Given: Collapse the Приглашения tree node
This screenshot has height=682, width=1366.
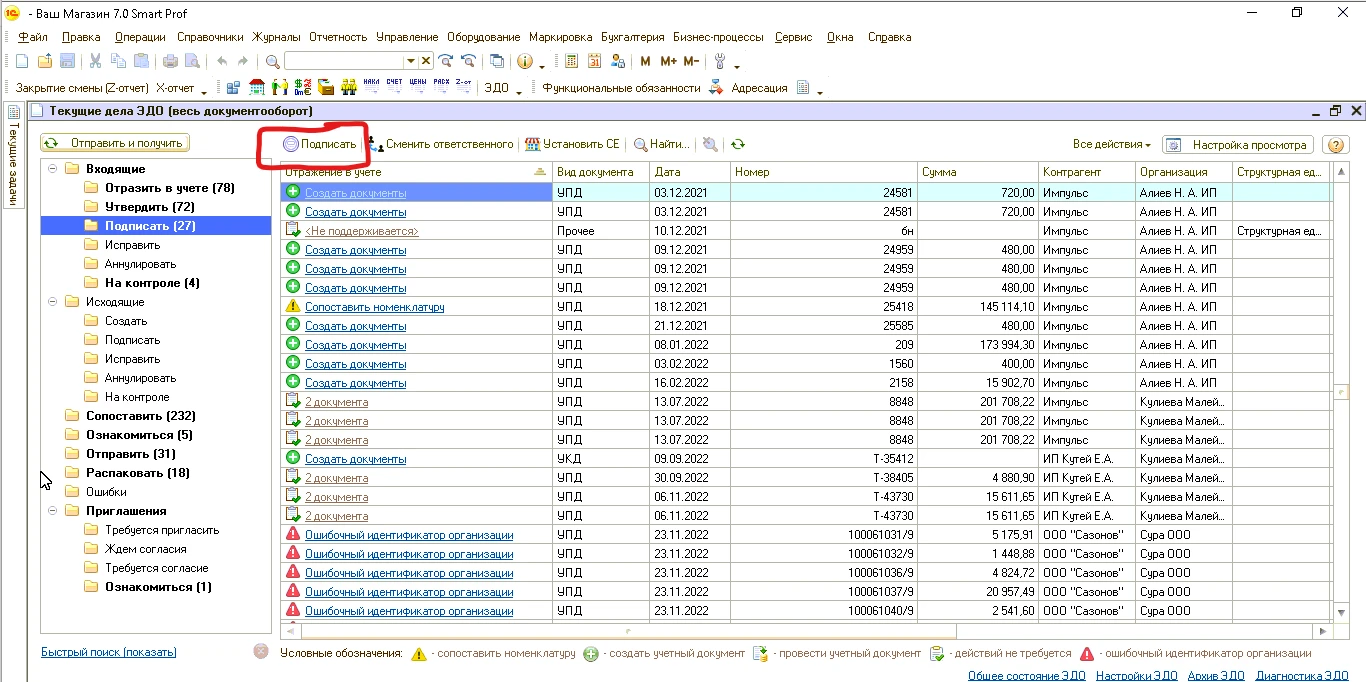Looking at the screenshot, I should click(x=52, y=511).
